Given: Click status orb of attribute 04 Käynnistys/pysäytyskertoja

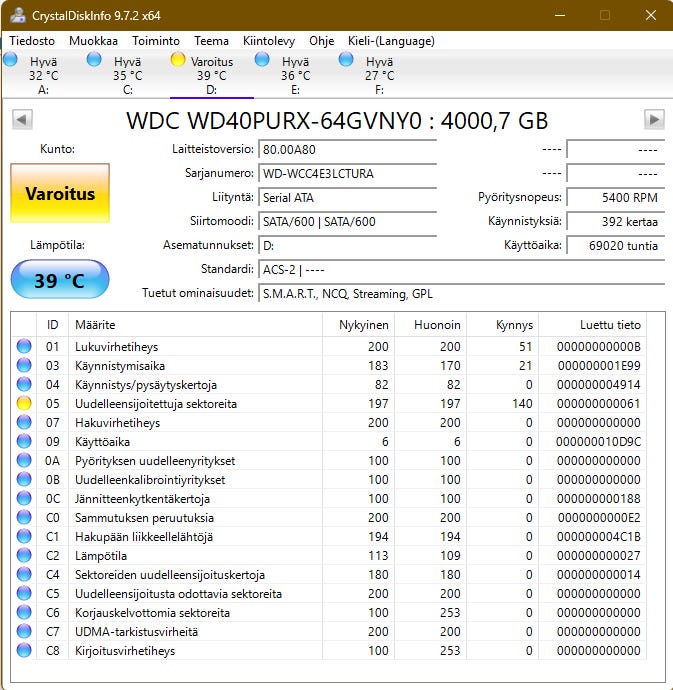Looking at the screenshot, I should (x=24, y=384).
